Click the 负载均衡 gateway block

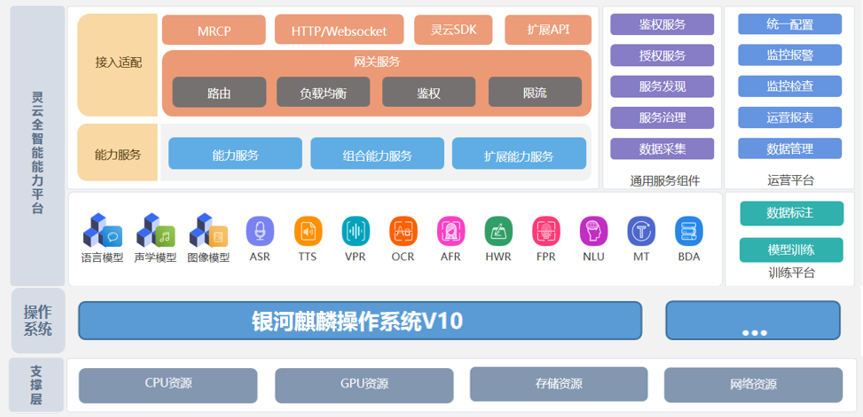pos(323,92)
